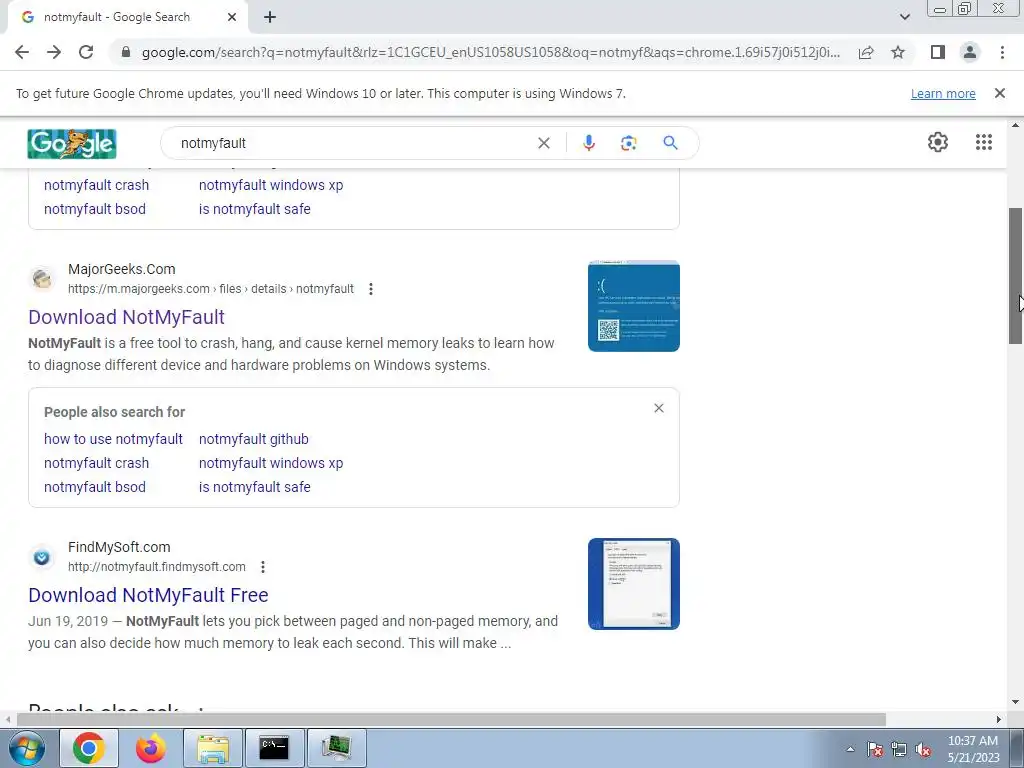Select the notmyfault - Google Search tab
The image size is (1024, 768).
coord(127,17)
